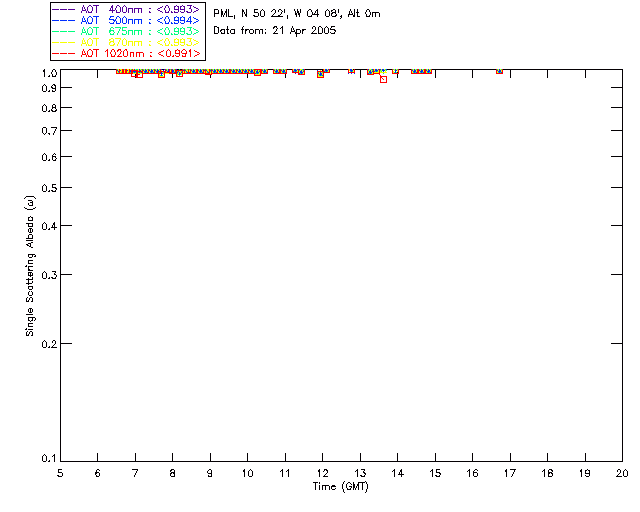Image resolution: width=640 pixels, height=512 pixels.
Task: Click the PML station location text
Action: (297, 14)
